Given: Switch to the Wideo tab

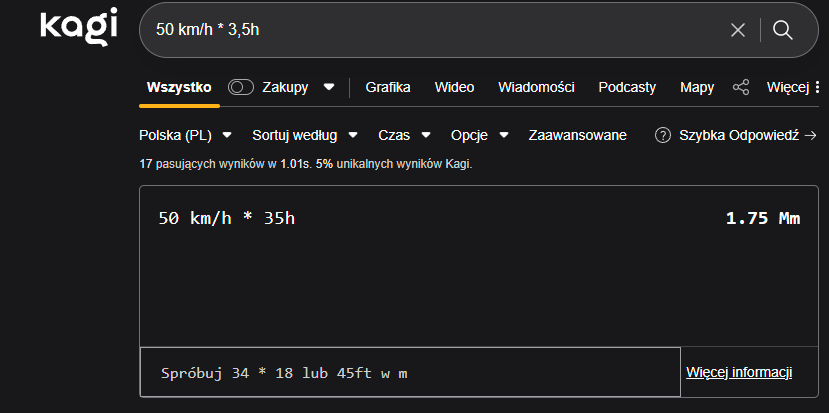Looking at the screenshot, I should point(454,87).
